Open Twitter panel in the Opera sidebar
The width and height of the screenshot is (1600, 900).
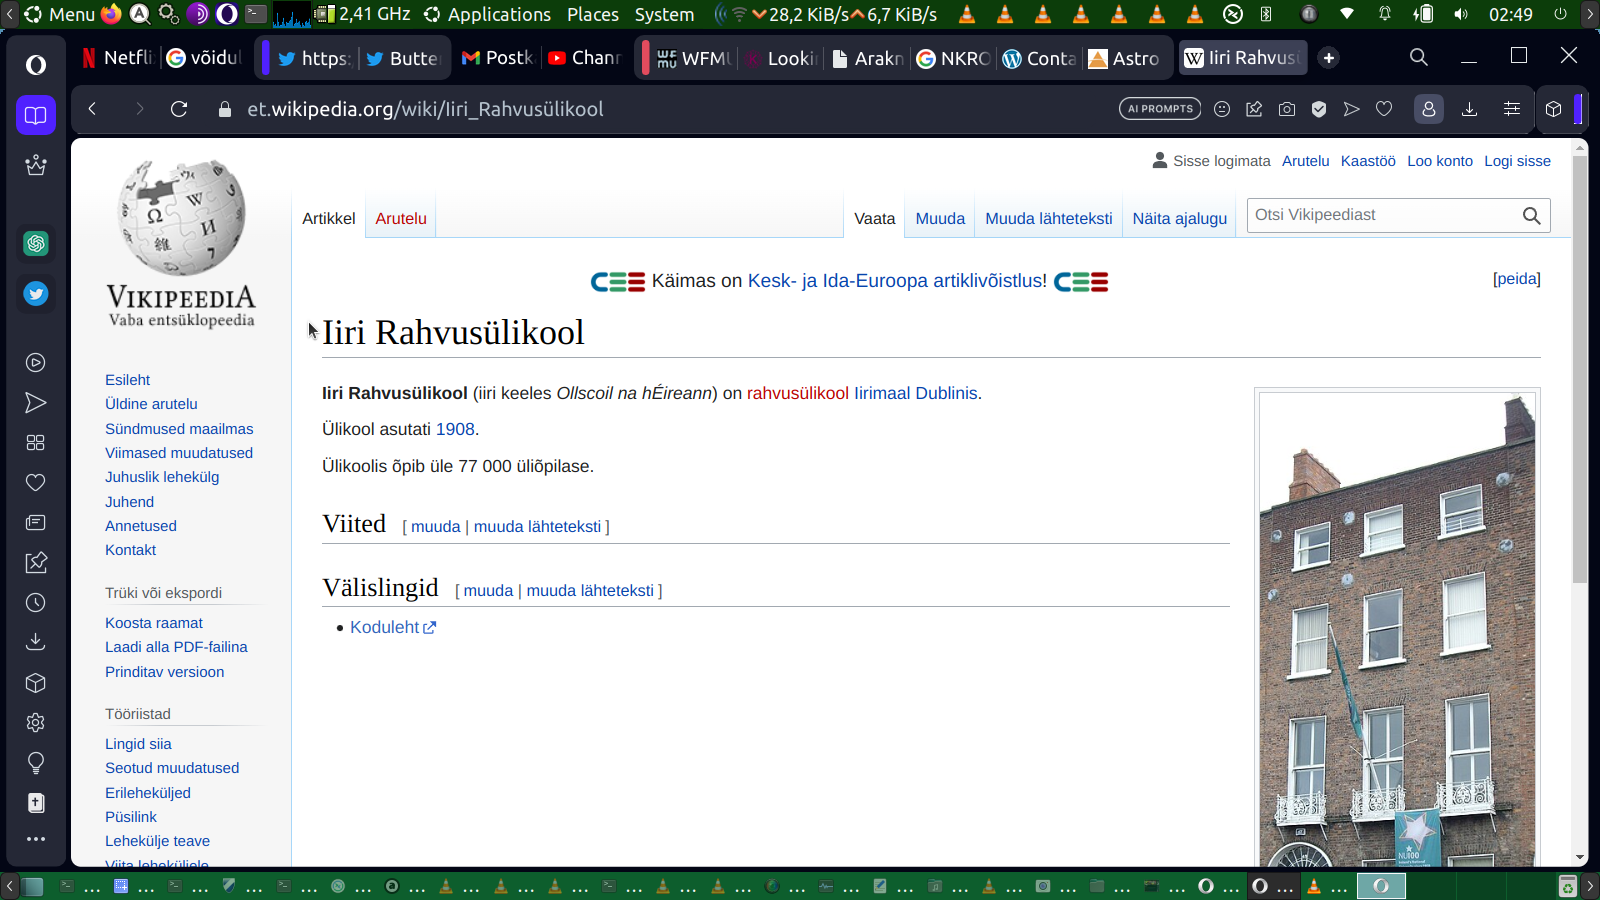[x=36, y=294]
